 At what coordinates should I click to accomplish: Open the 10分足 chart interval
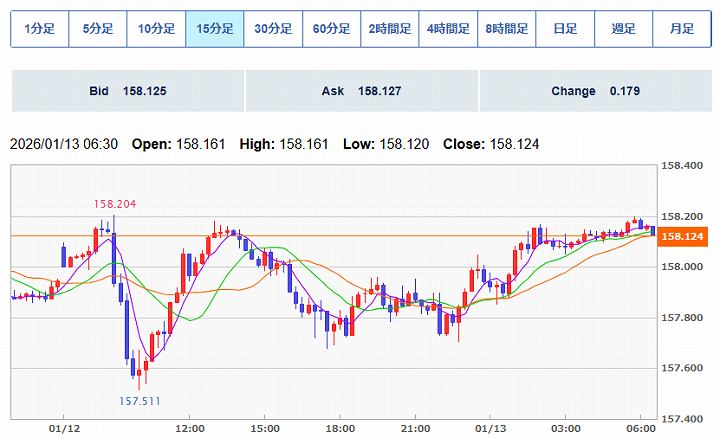(156, 29)
